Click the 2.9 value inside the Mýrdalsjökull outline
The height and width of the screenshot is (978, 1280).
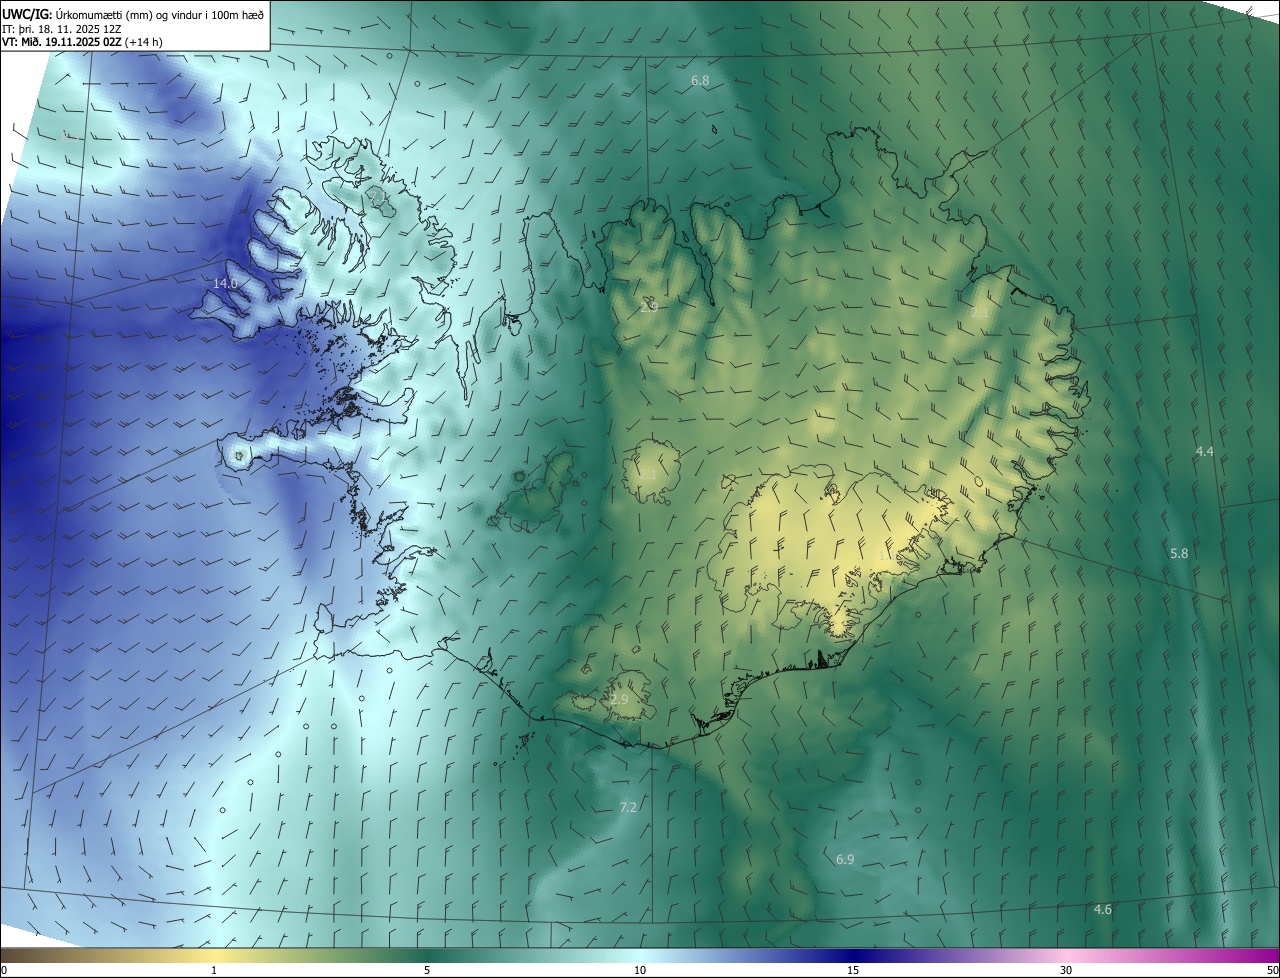tap(619, 700)
